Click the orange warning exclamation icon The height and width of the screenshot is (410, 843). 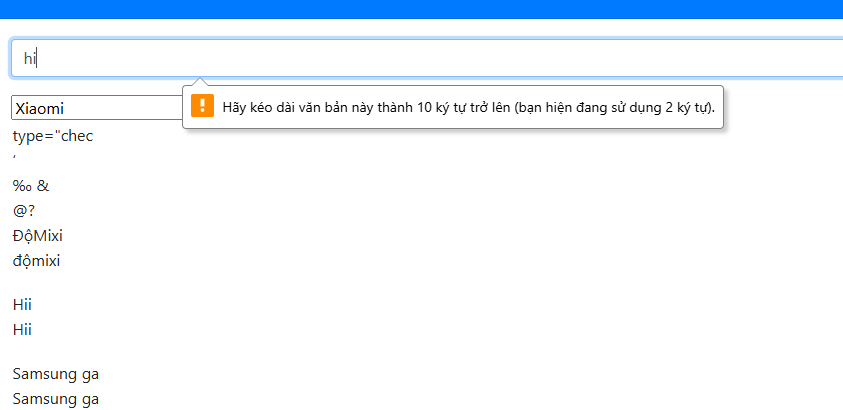pyautogui.click(x=203, y=106)
